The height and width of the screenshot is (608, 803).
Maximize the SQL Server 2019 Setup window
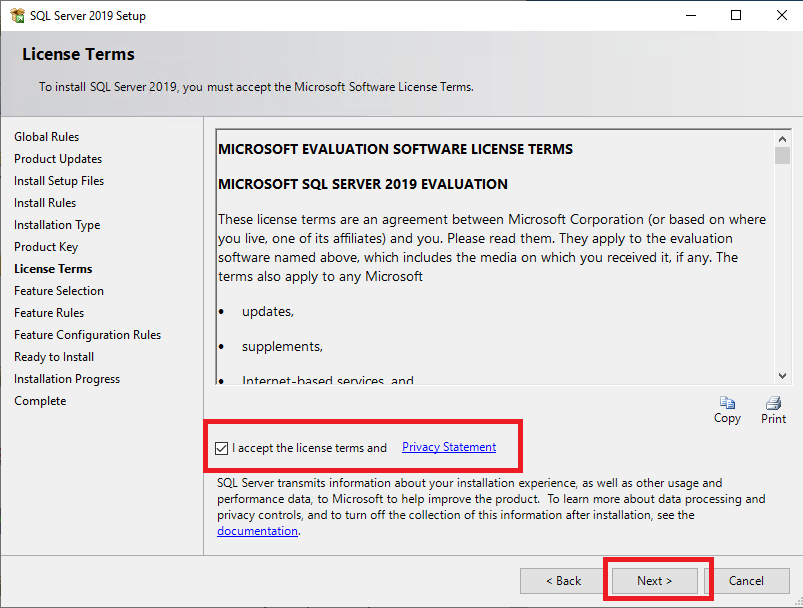coord(736,15)
